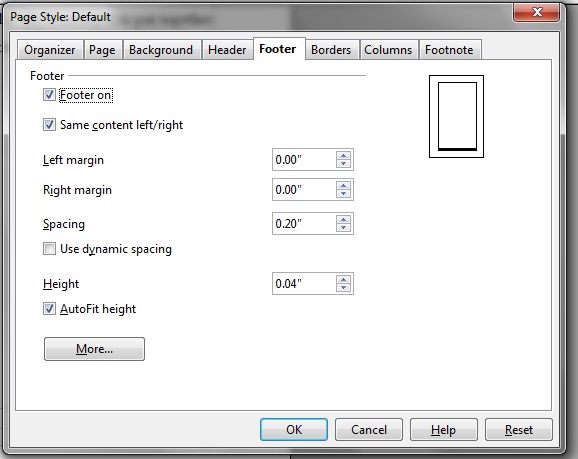Decrease the Spacing value down arrow
Viewport: 578px width, 459px height.
[x=343, y=227]
